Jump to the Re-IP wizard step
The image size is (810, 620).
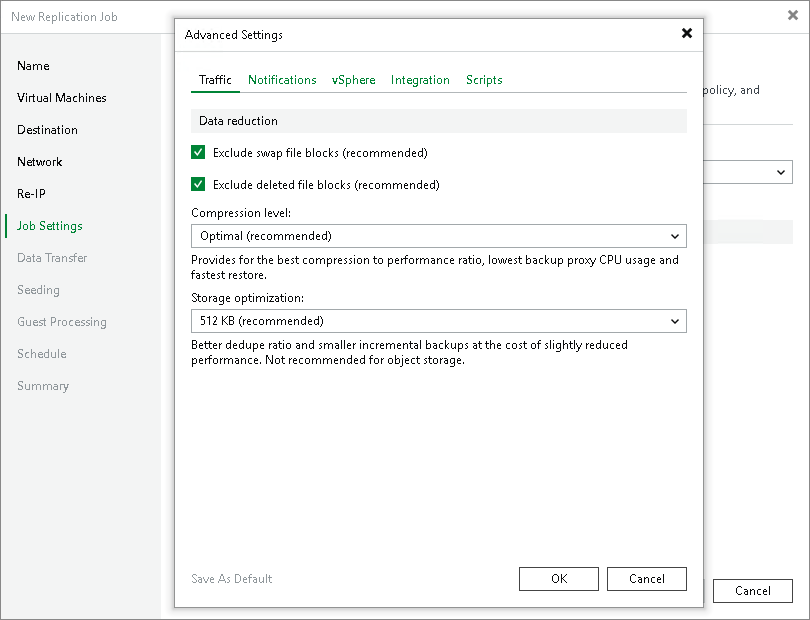31,194
